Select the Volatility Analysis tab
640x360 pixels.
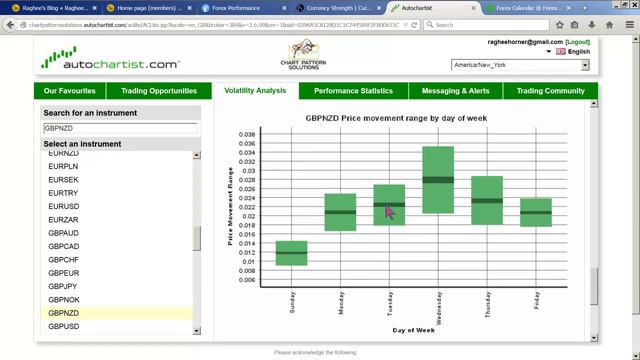255,91
